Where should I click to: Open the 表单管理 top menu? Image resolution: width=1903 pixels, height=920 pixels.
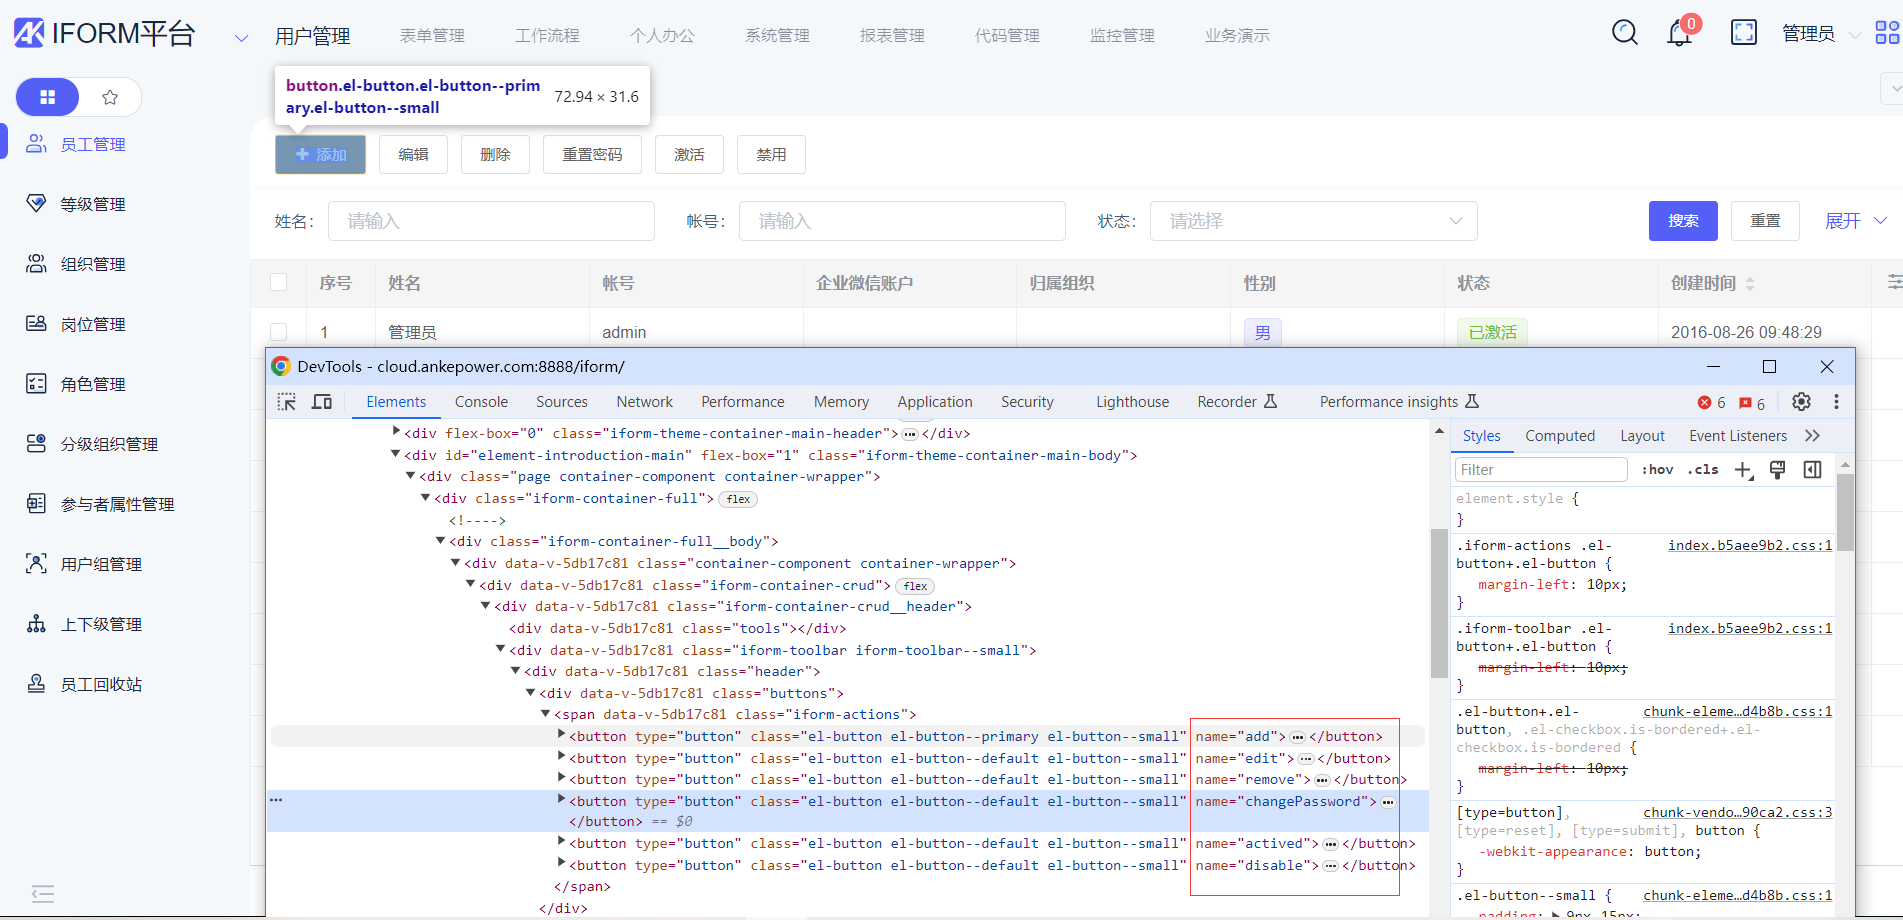[x=432, y=36]
